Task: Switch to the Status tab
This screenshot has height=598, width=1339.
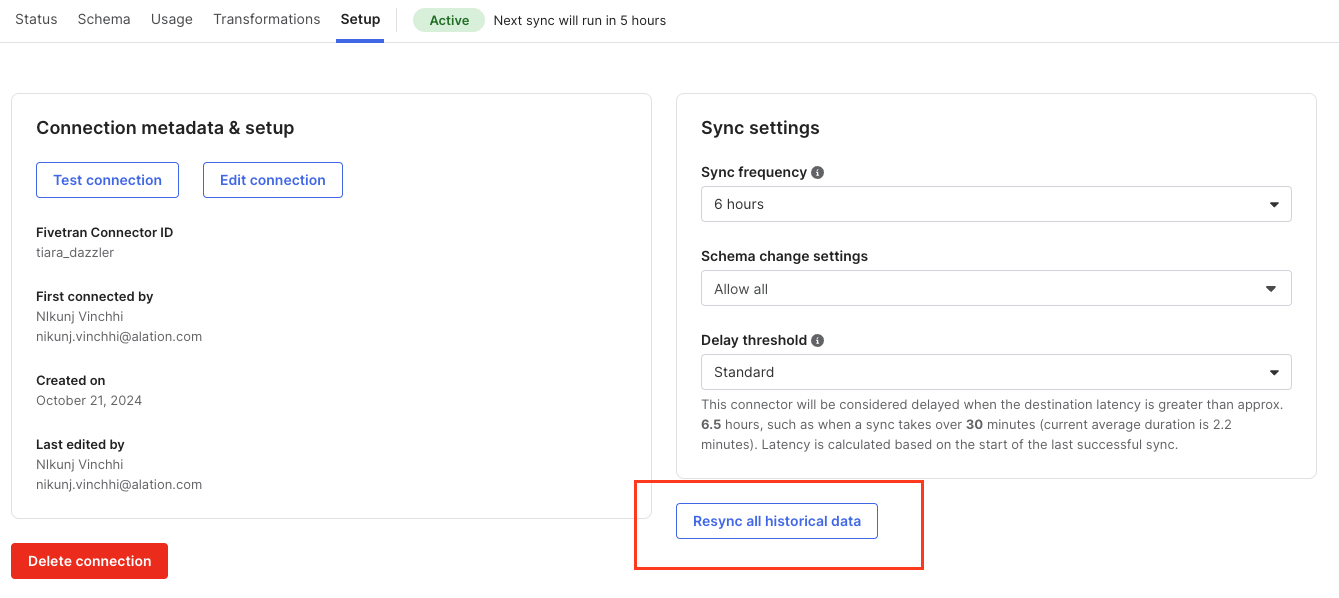Action: coord(36,20)
